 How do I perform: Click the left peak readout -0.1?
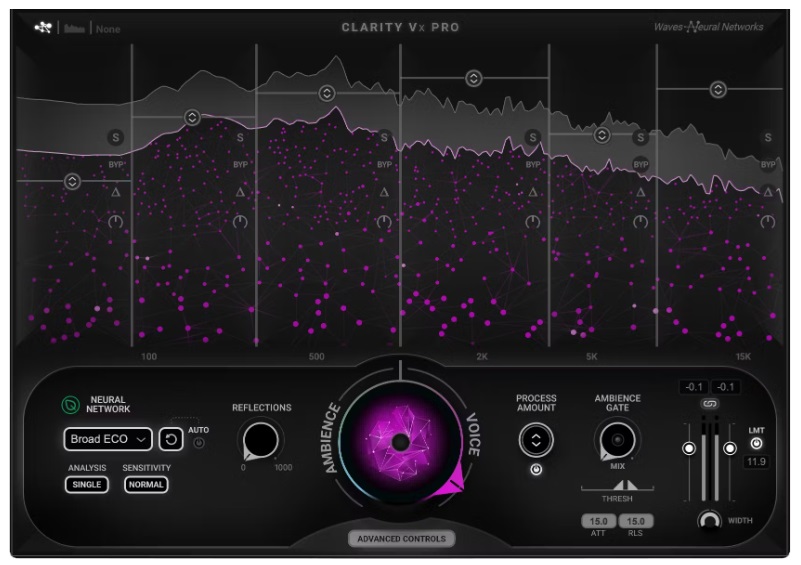694,387
